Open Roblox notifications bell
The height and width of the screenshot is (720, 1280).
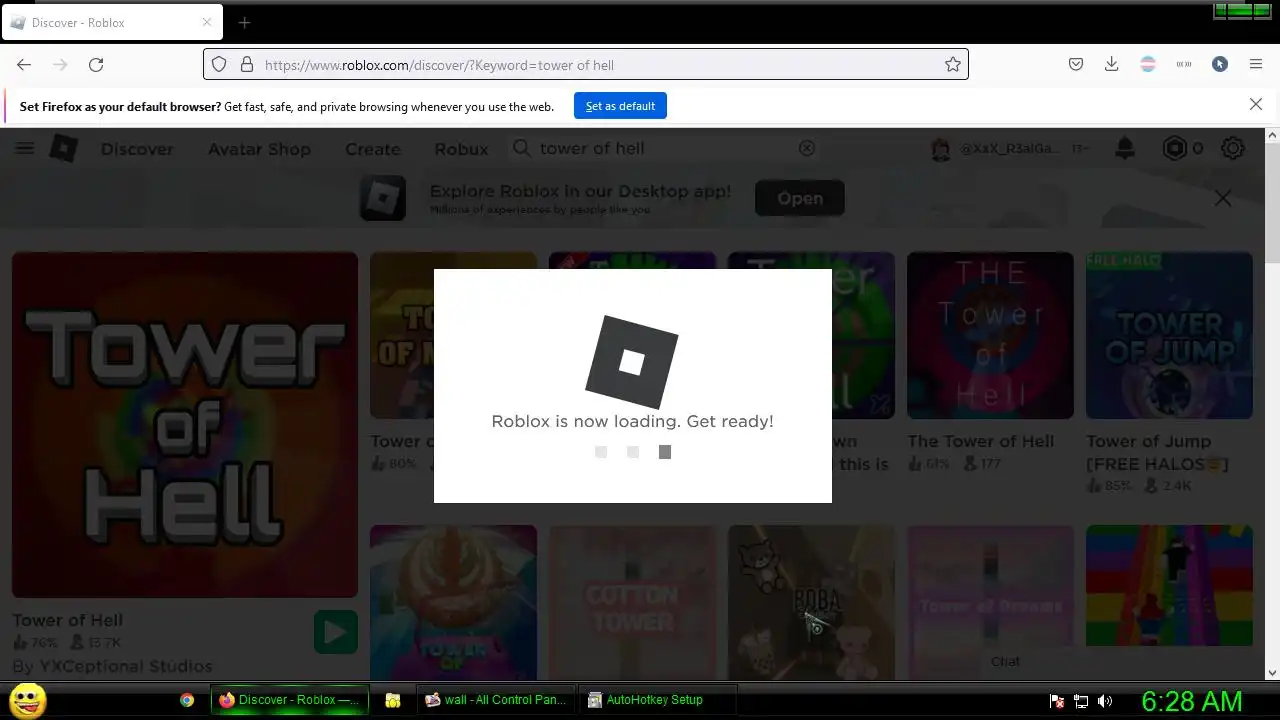[1125, 148]
